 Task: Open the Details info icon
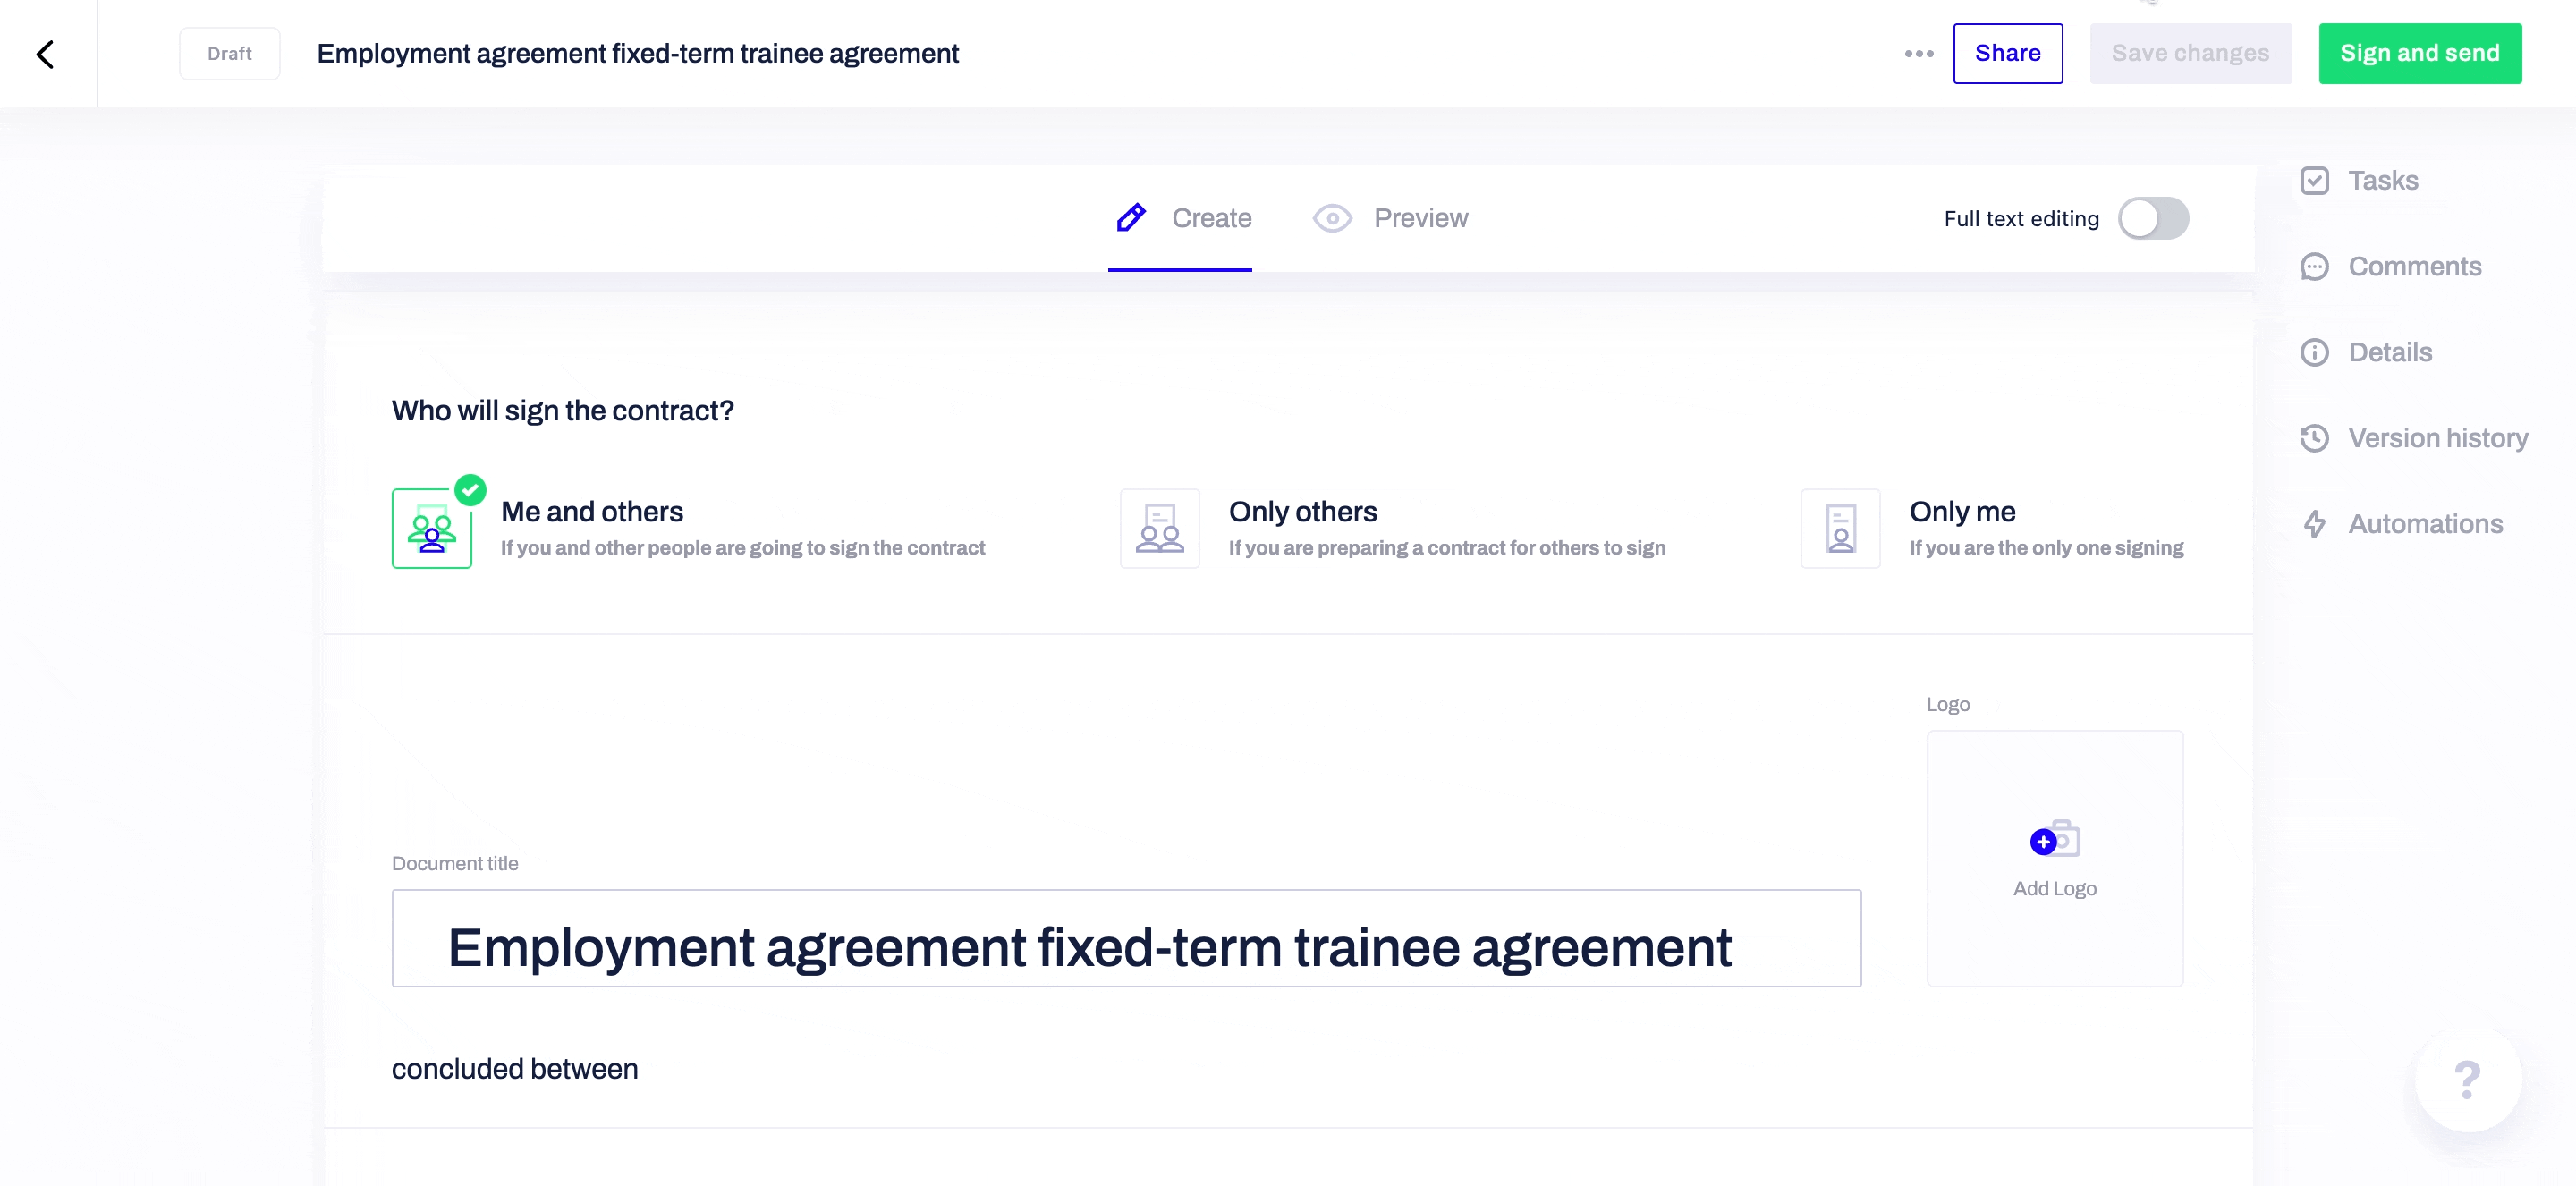click(2314, 353)
